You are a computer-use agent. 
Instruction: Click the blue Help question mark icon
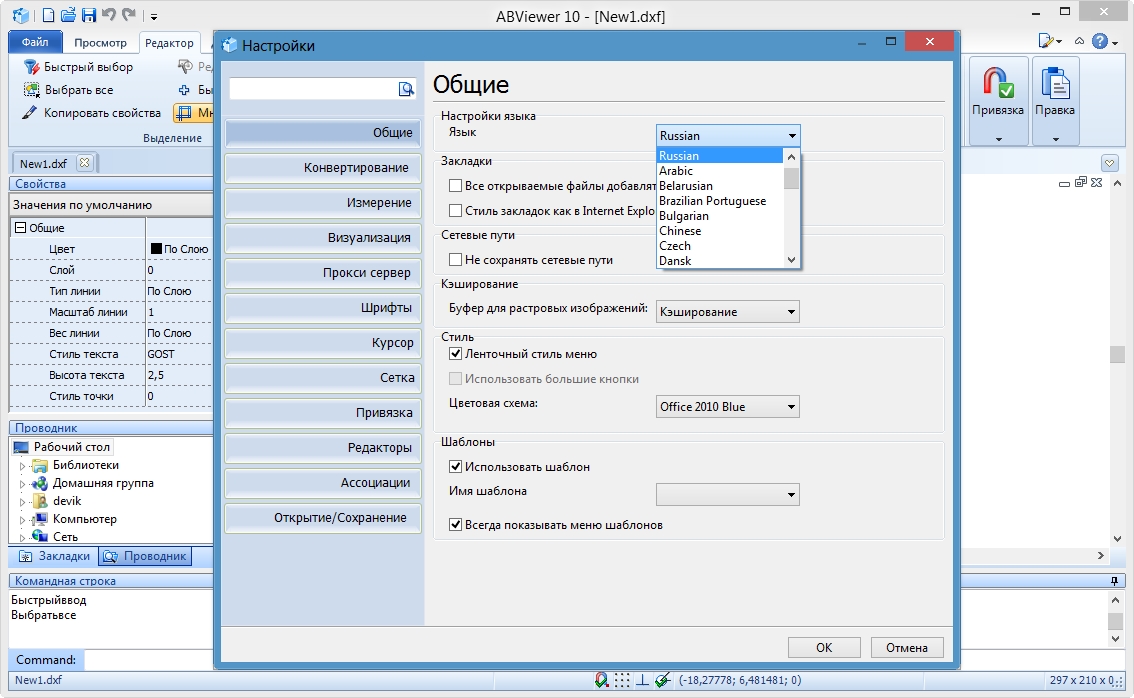click(1100, 41)
